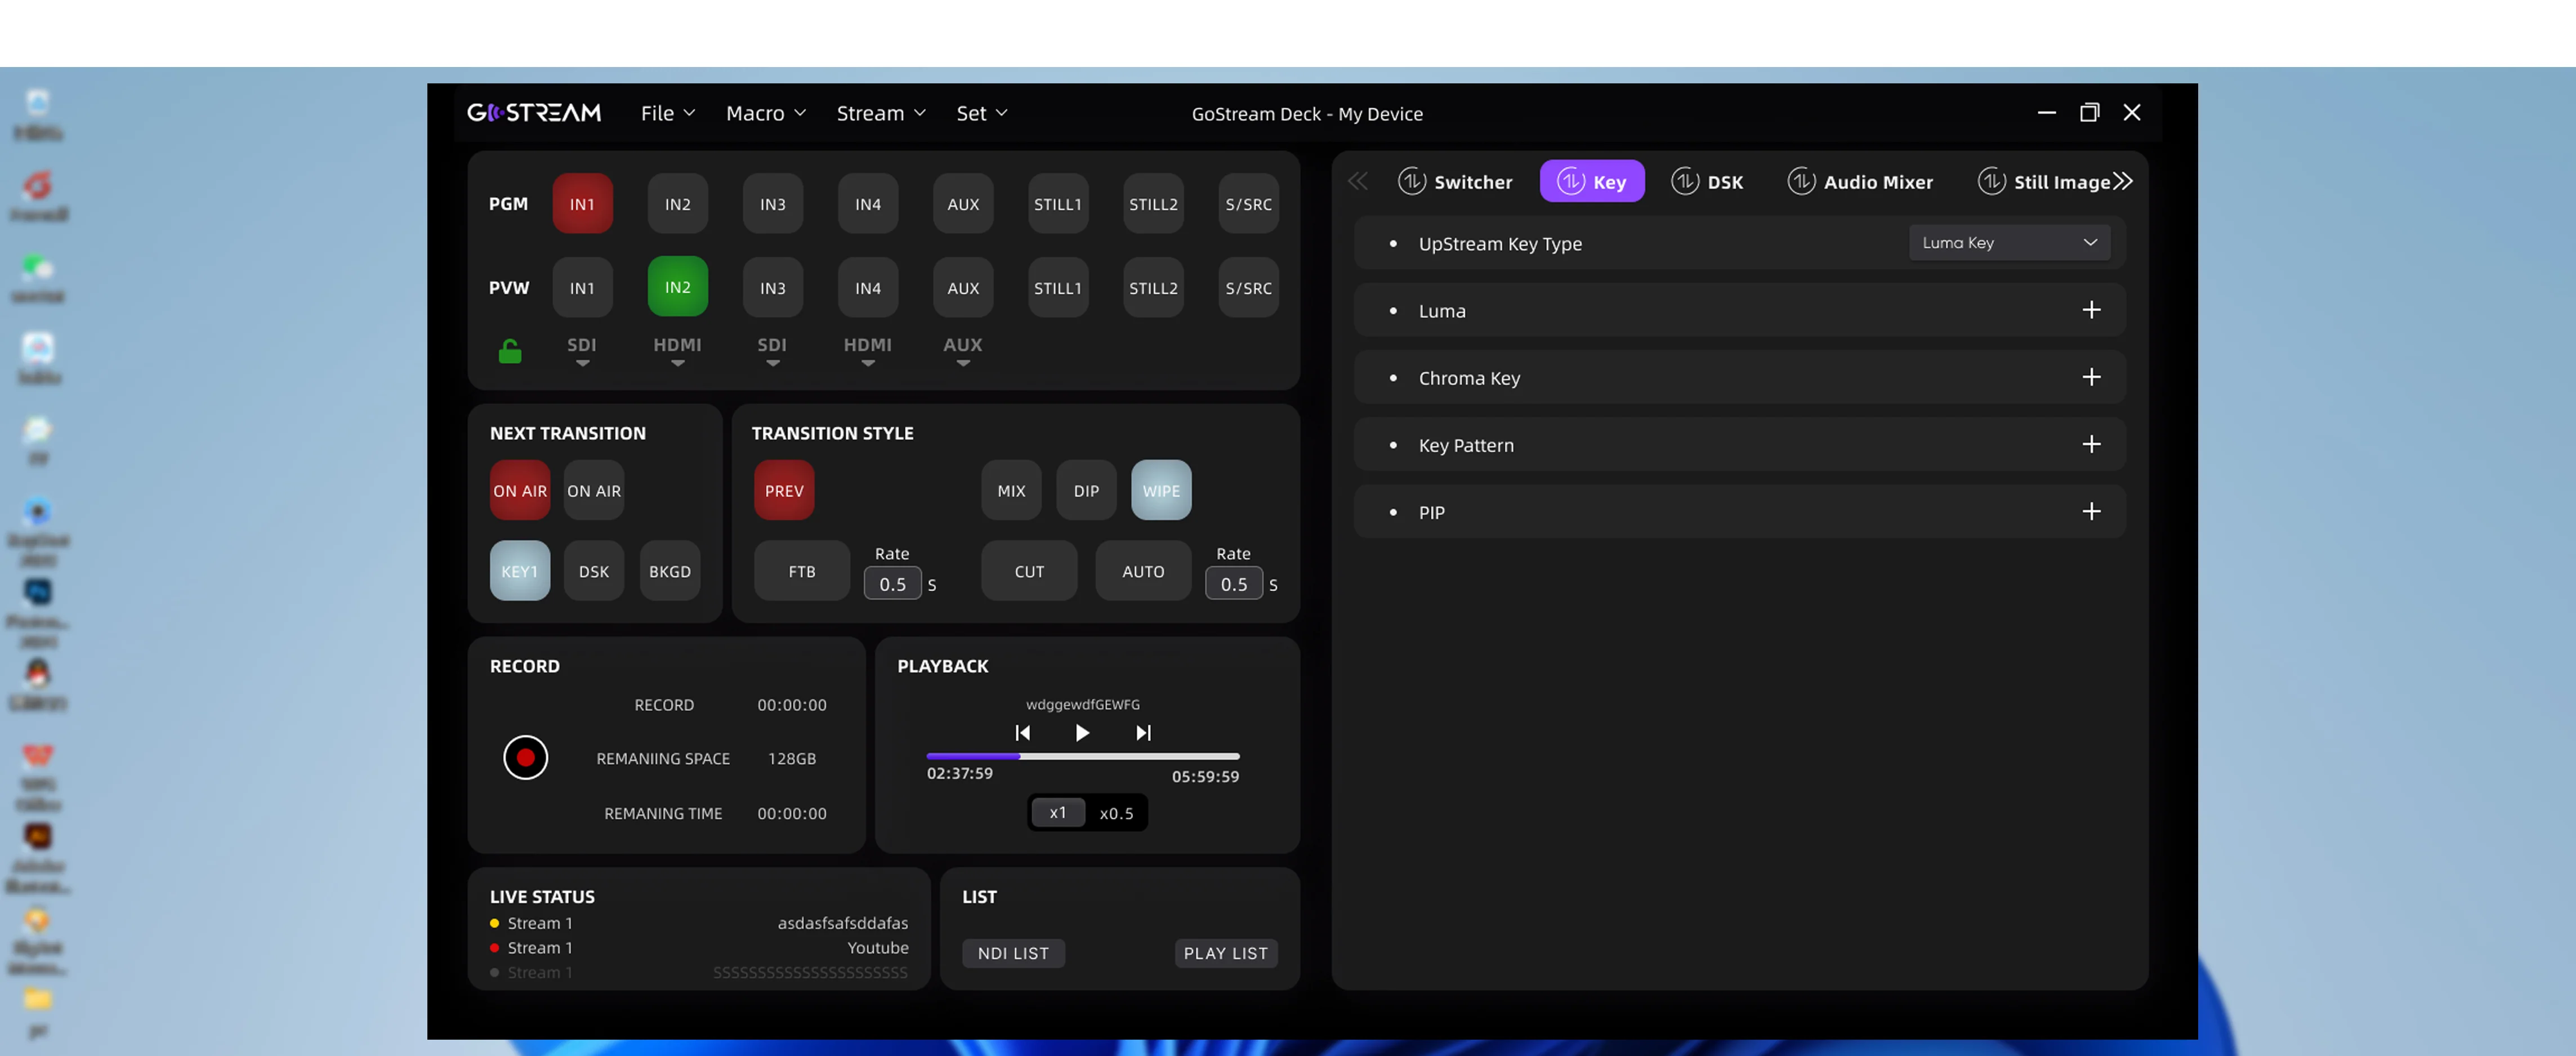Set playback speed to x0.5

(1116, 813)
